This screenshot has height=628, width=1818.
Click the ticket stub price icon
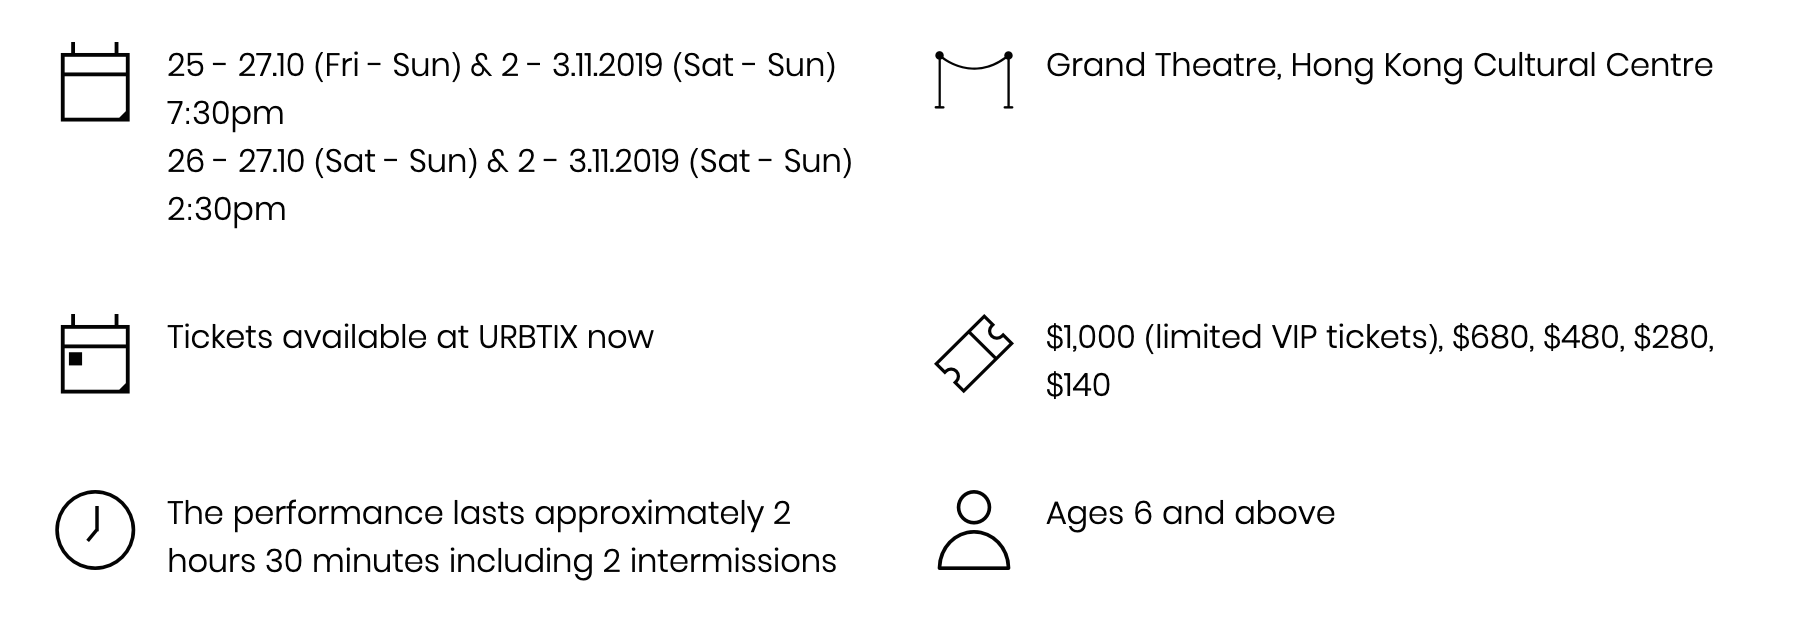(x=973, y=354)
